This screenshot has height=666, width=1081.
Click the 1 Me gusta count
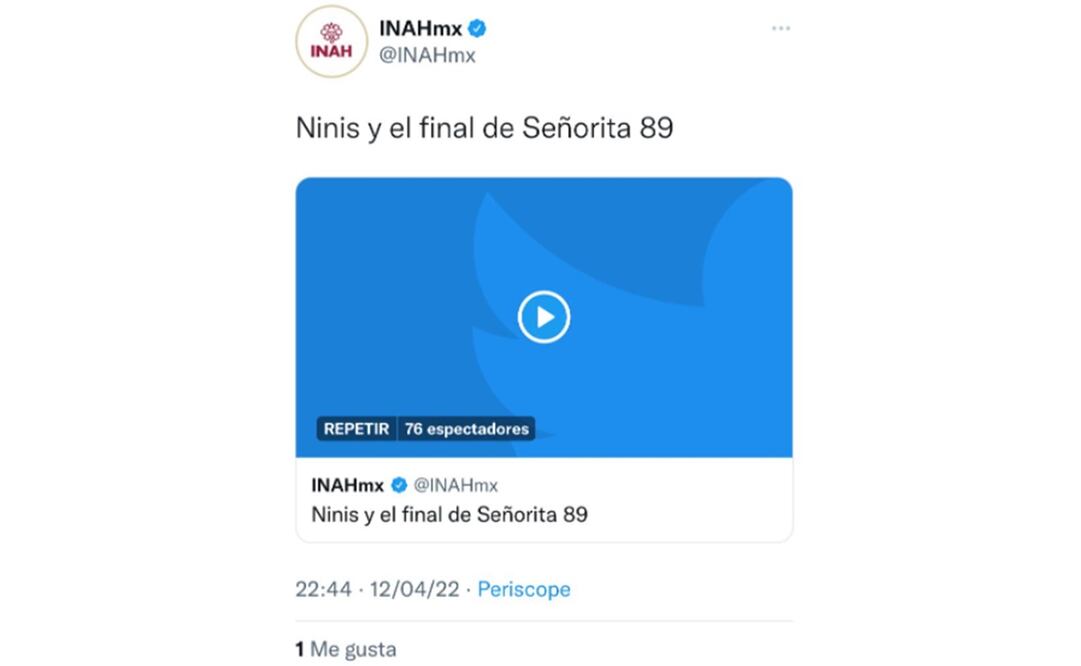345,648
